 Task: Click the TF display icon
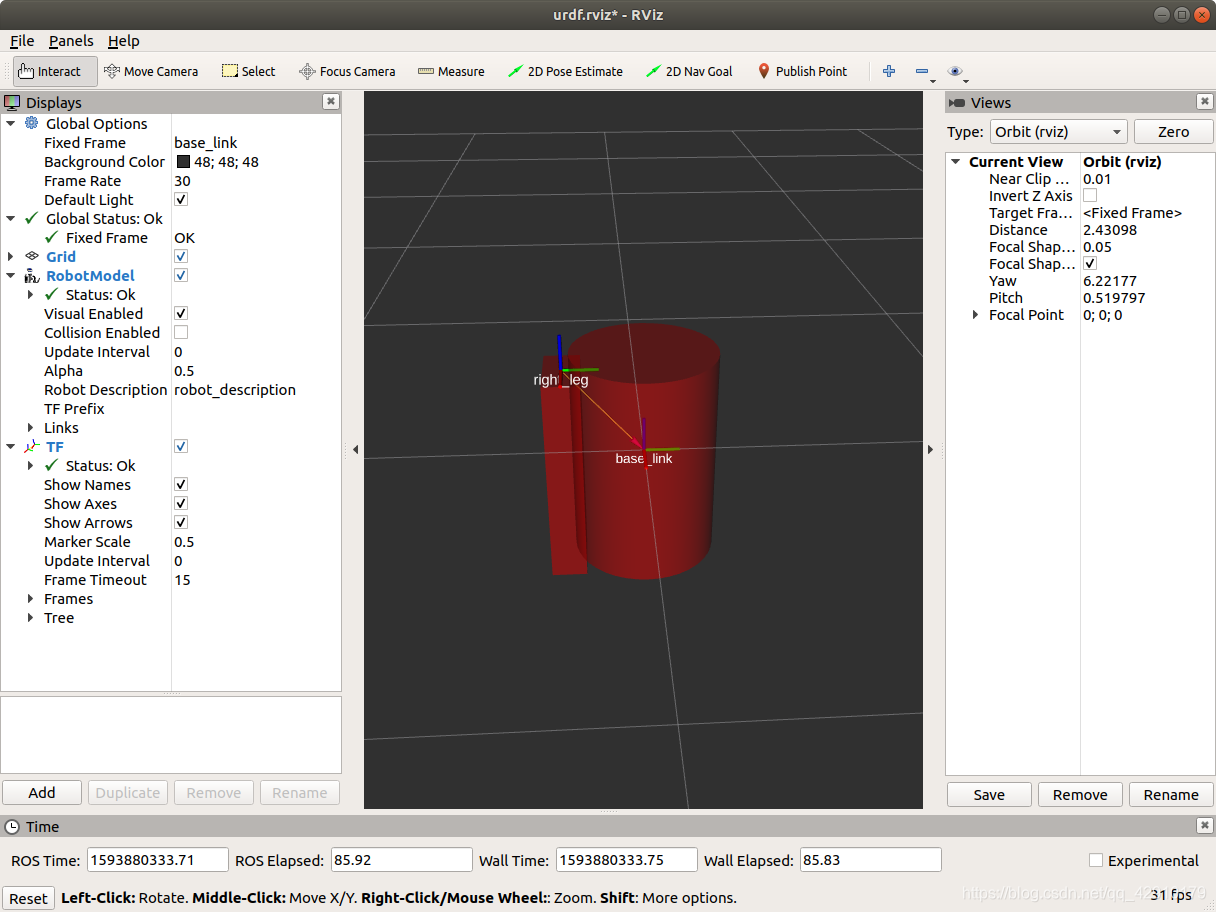click(x=31, y=446)
